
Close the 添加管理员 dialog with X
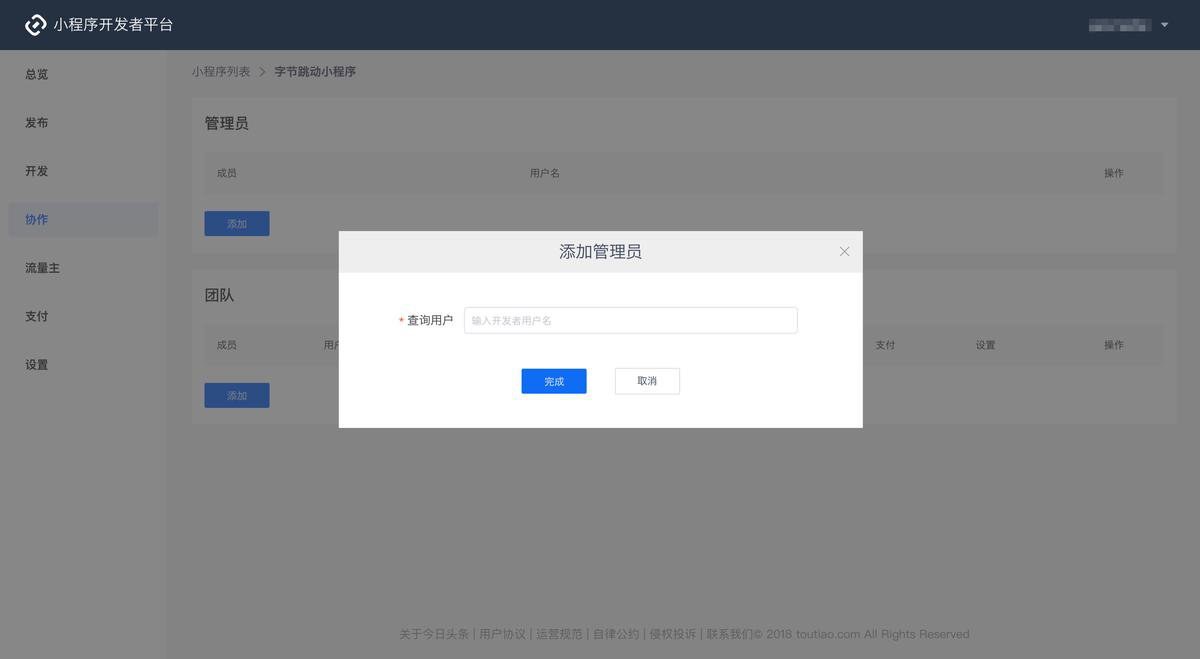coord(844,252)
